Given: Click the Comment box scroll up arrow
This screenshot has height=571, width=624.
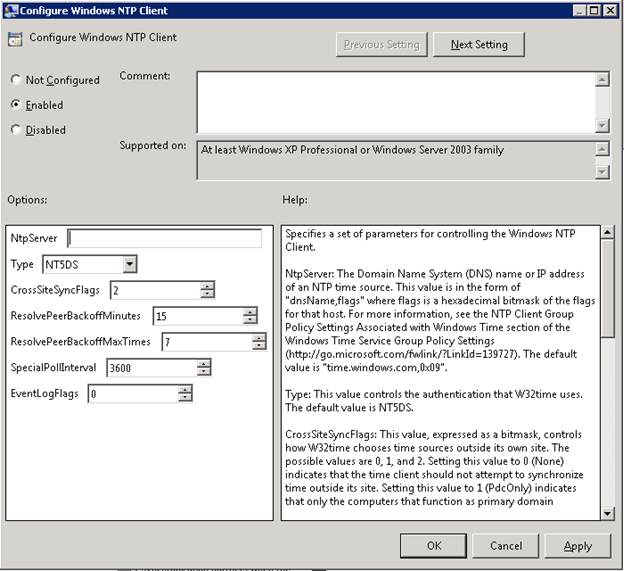Looking at the screenshot, I should 602,79.
